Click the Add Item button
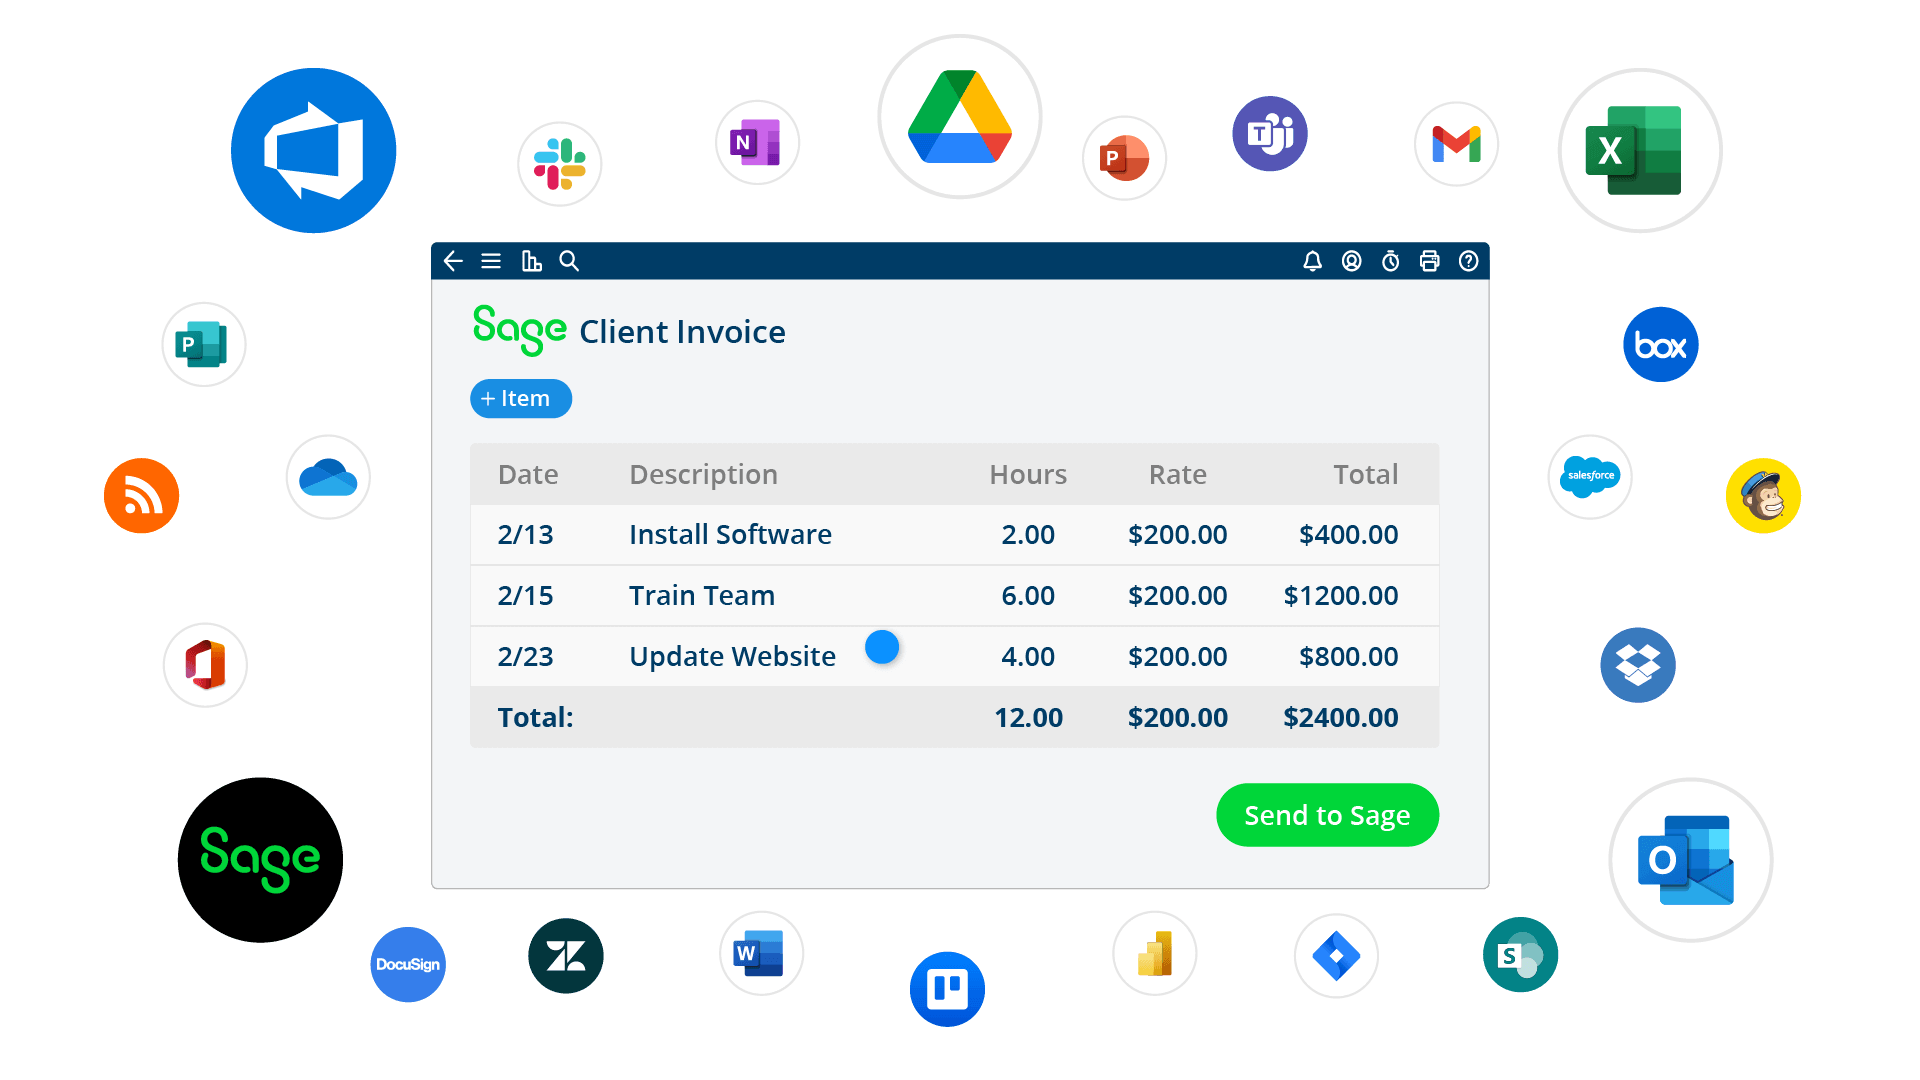This screenshot has height=1080, width=1920. (x=522, y=398)
